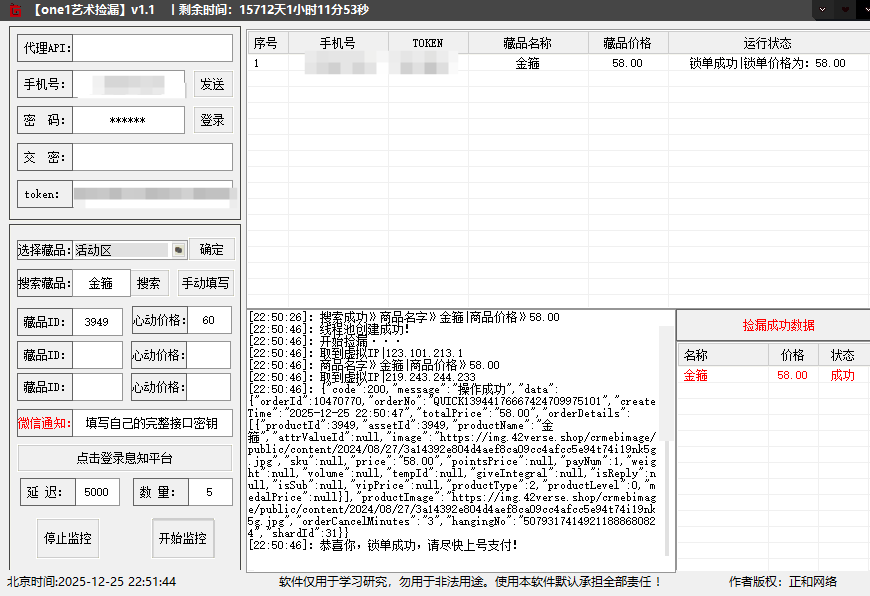Viewport: 870px width, 596px height.
Task: Click the 运行状态 column header
Action: 767,43
